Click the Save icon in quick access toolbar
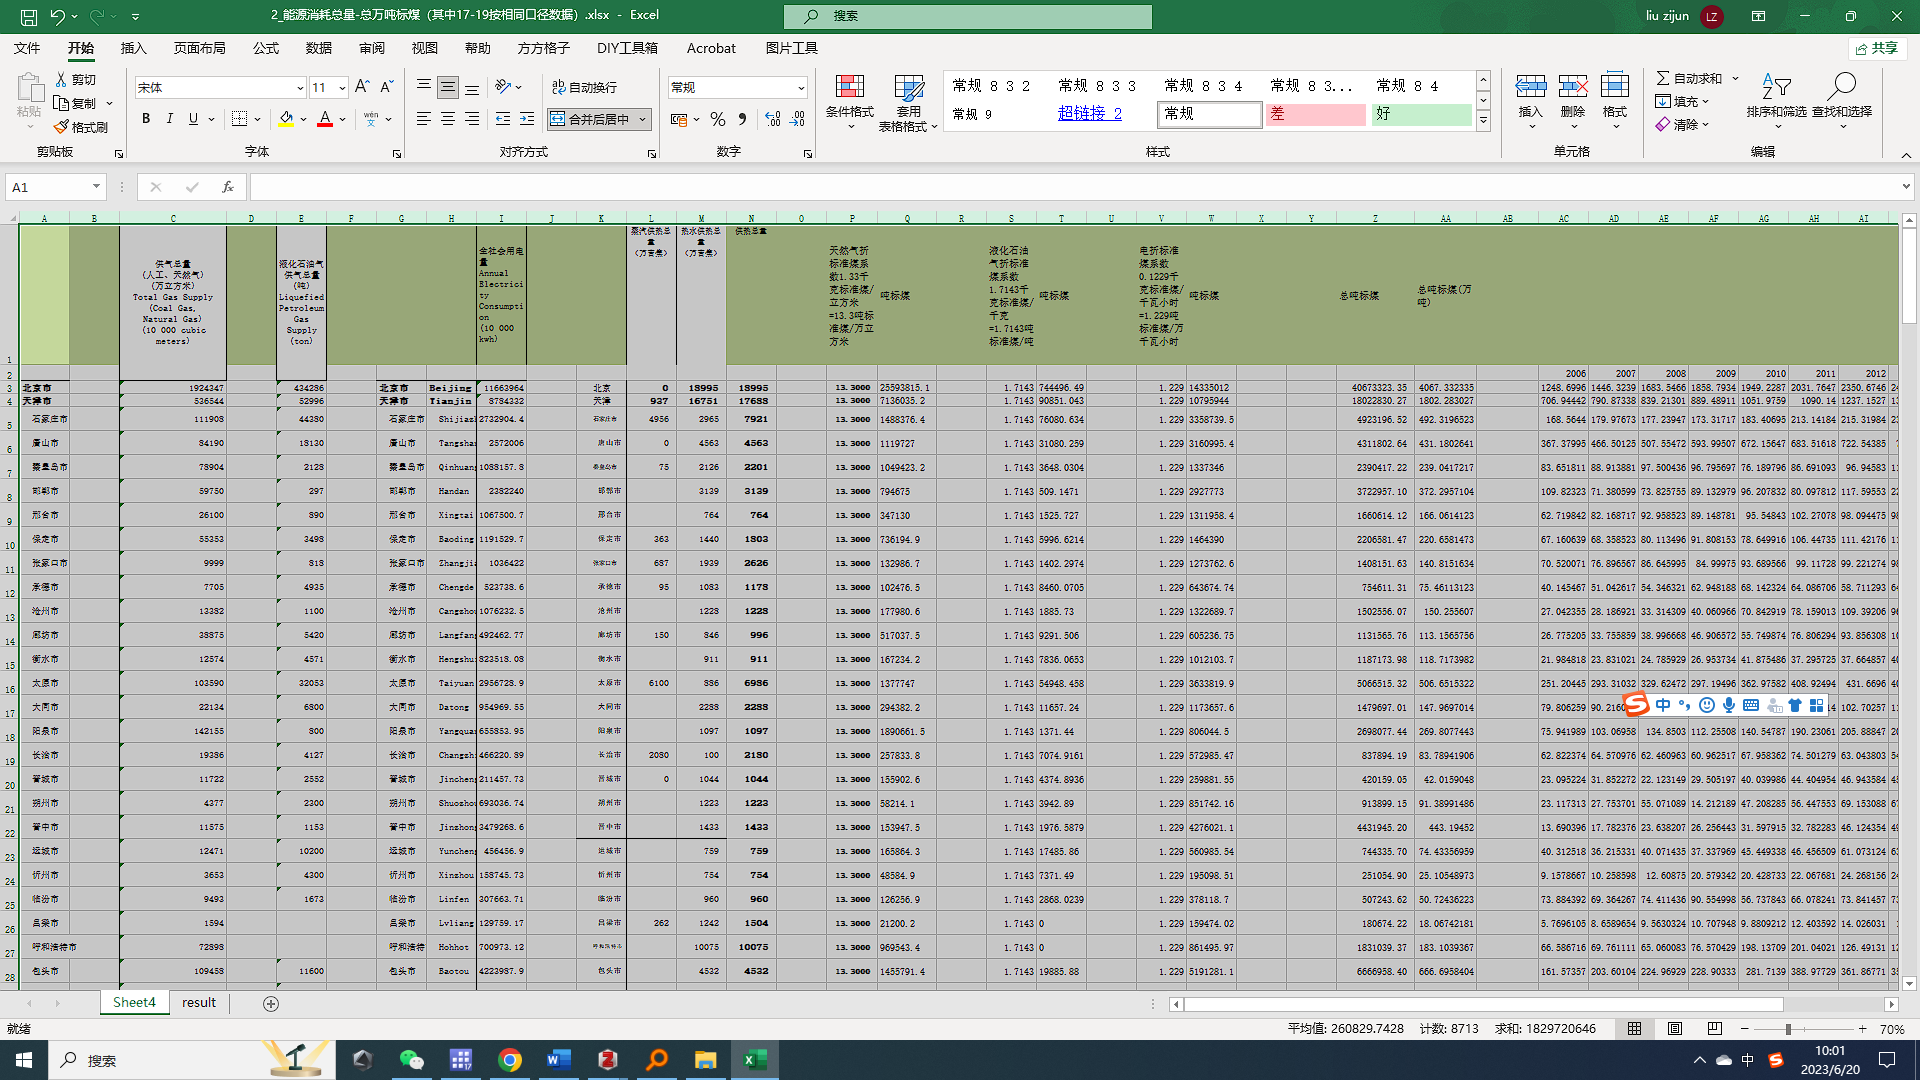Viewport: 1920px width, 1080px height. point(29,16)
